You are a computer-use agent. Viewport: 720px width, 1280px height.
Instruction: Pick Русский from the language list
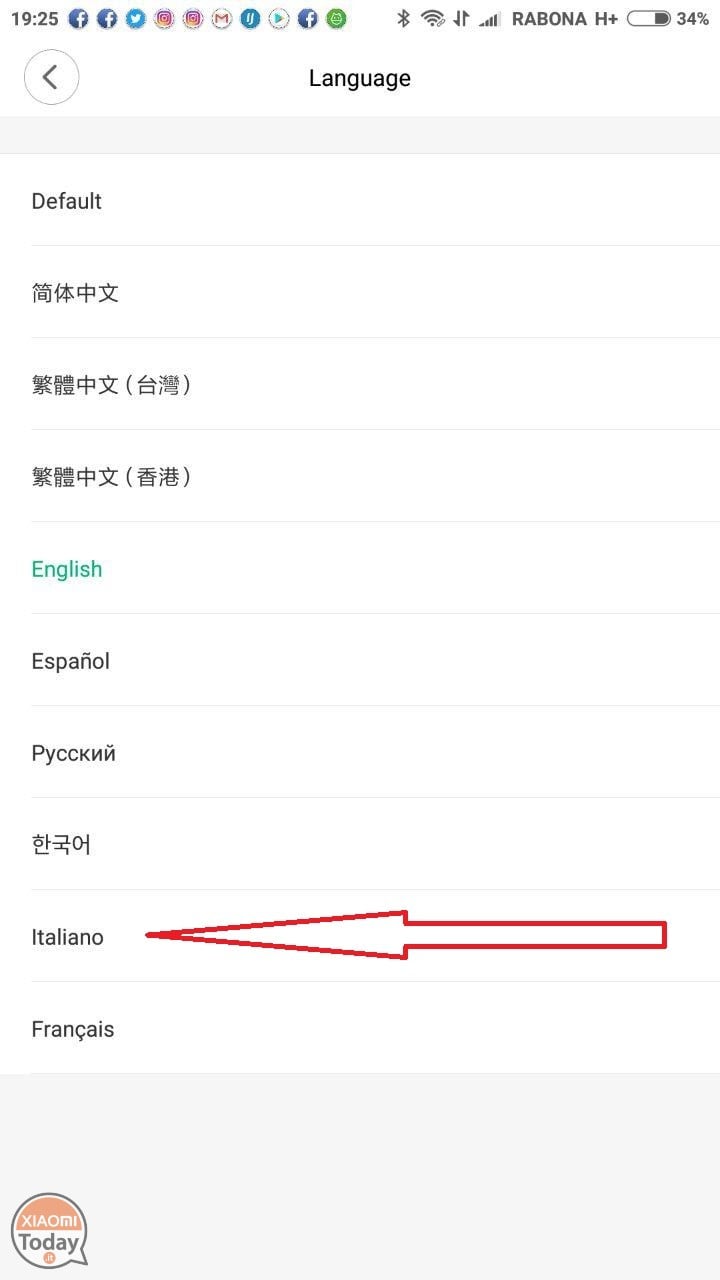pyautogui.click(x=360, y=752)
